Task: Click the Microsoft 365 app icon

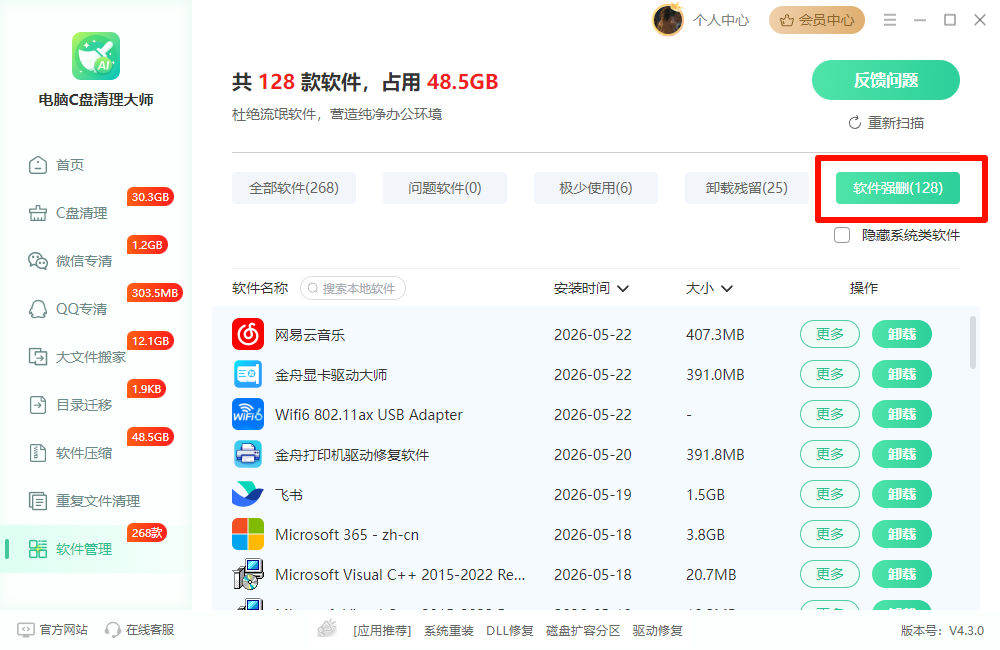Action: click(x=247, y=535)
